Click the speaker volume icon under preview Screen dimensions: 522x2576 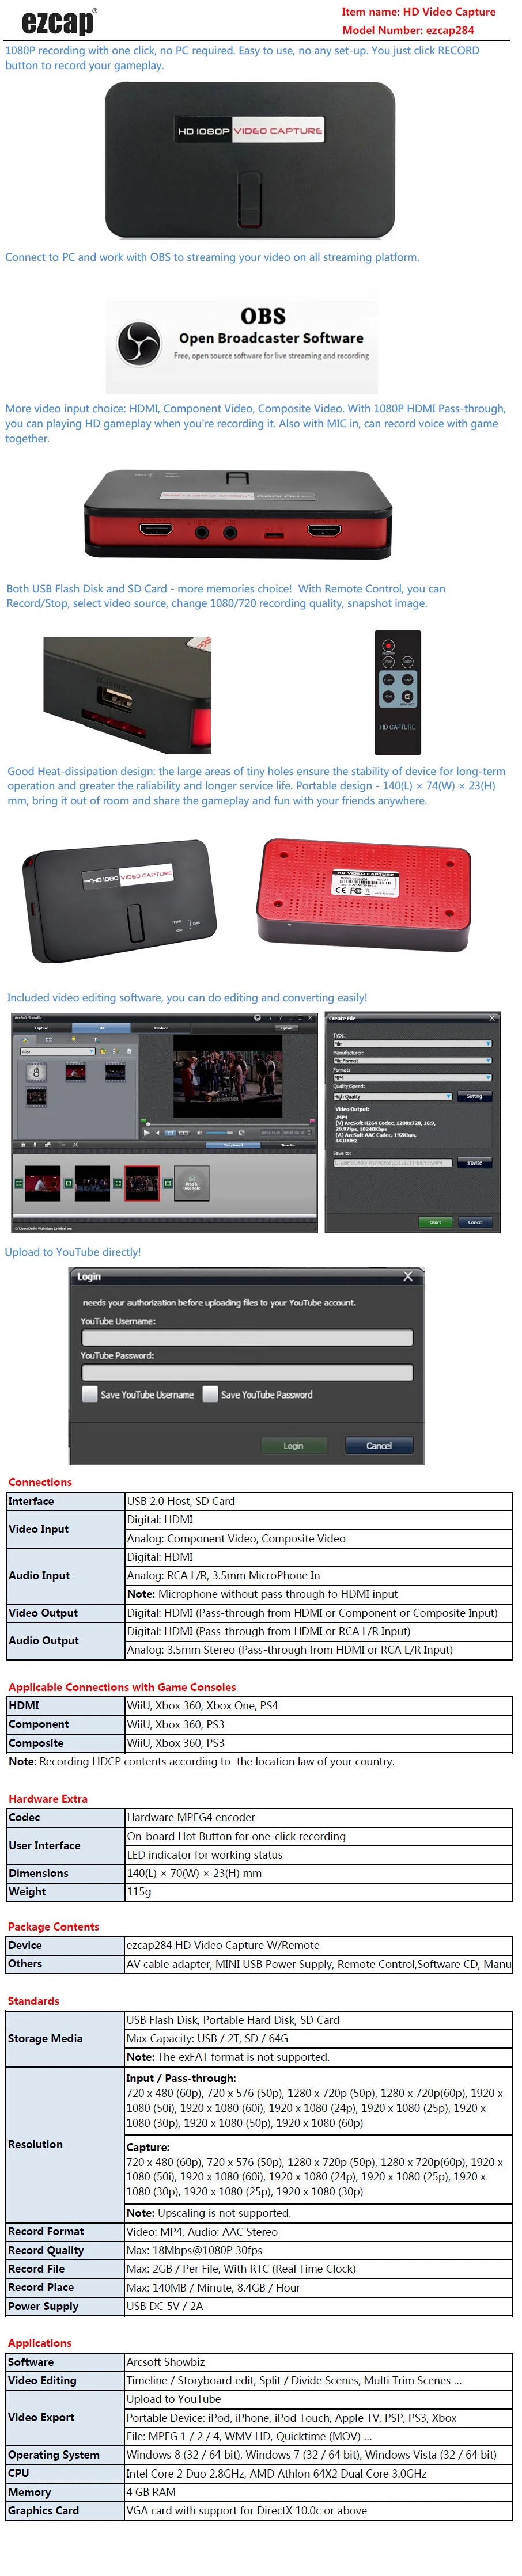coord(199,1132)
